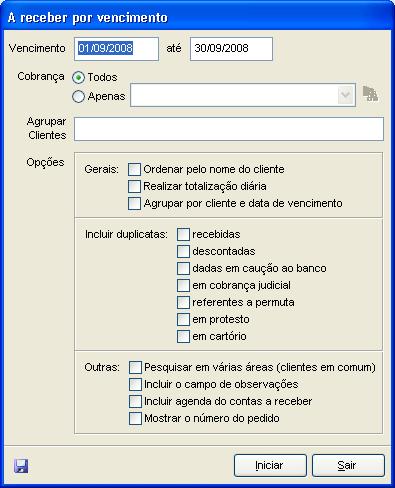Click the 'Opções' label

45,163
